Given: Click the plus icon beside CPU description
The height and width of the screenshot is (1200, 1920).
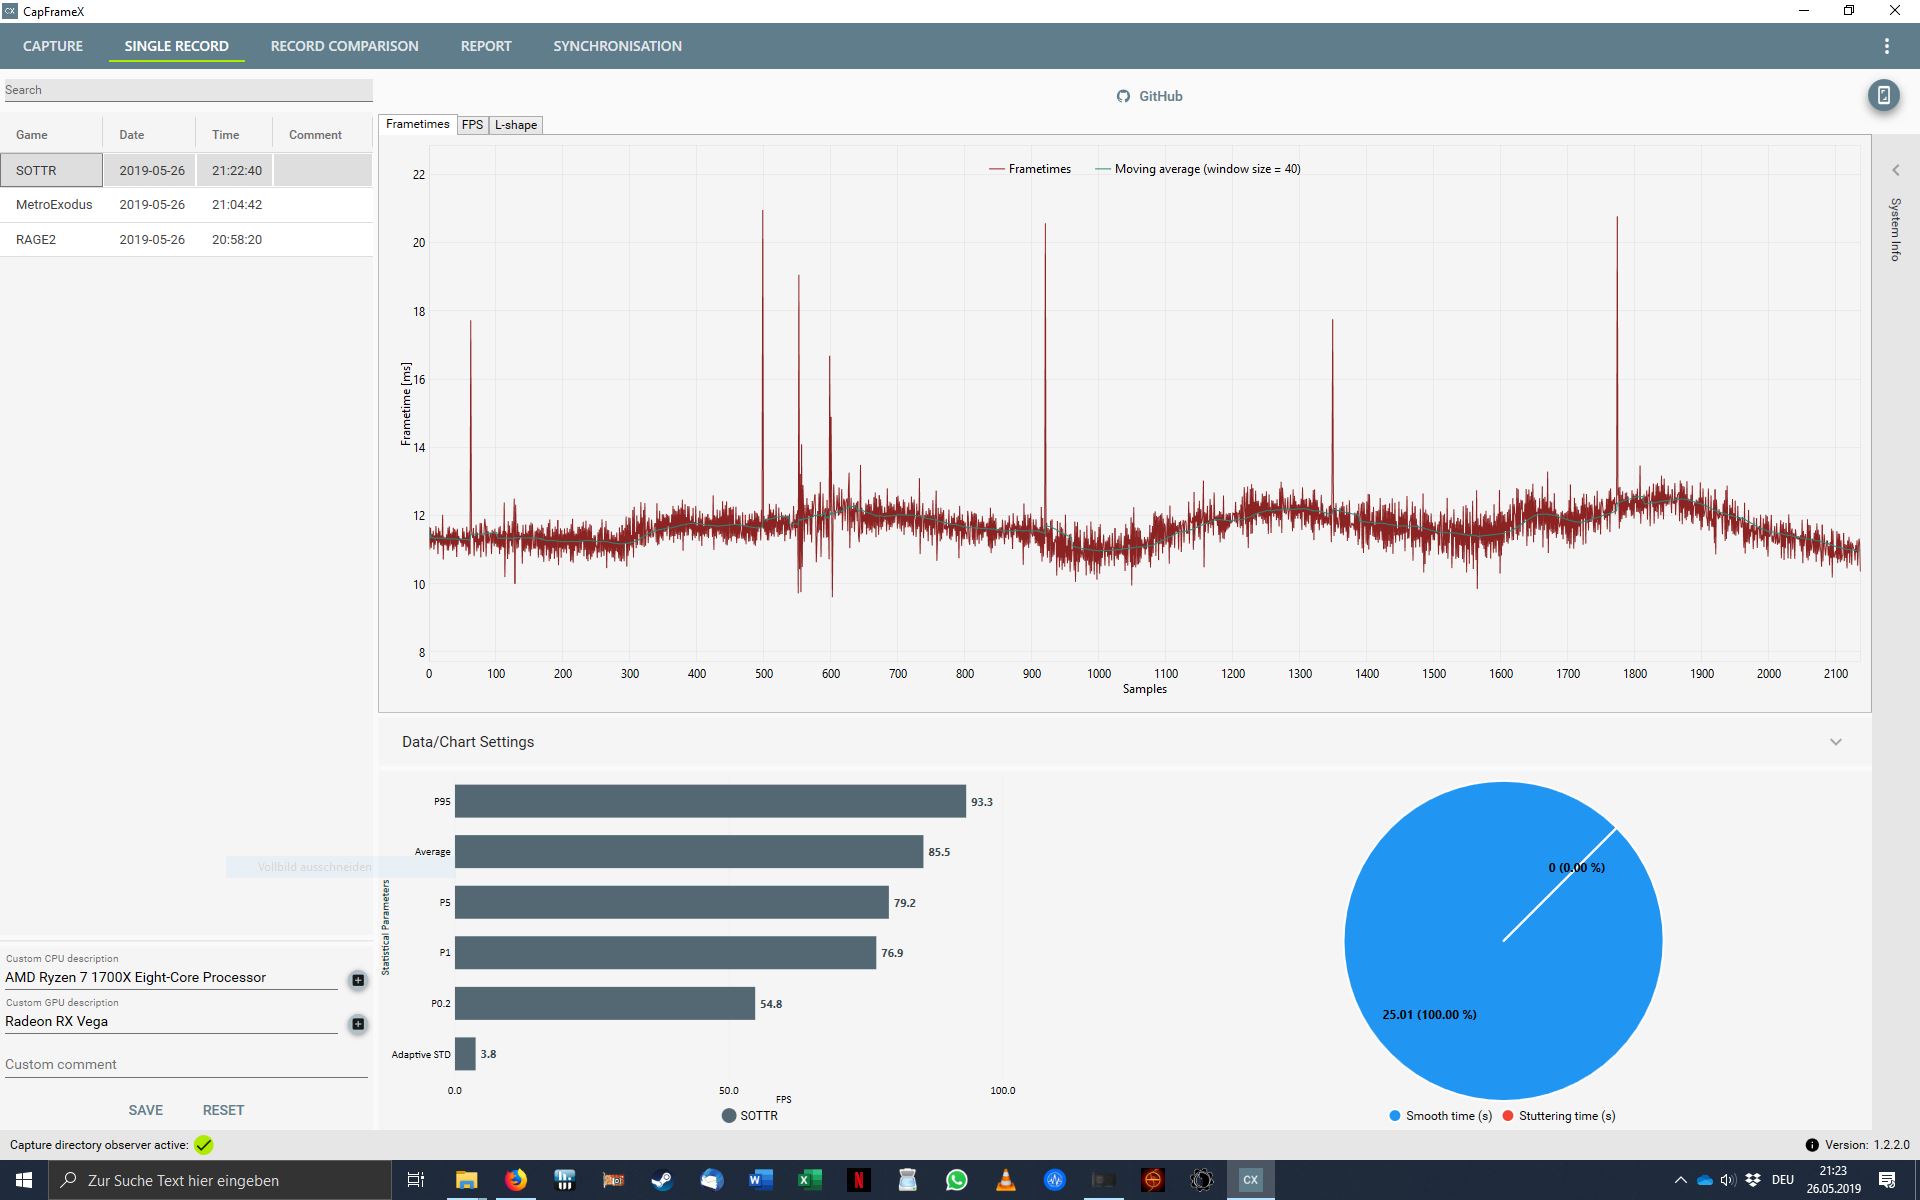Looking at the screenshot, I should tap(358, 980).
